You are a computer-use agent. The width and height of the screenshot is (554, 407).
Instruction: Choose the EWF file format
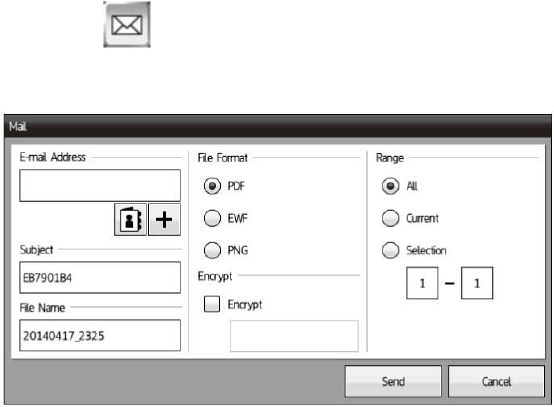212,218
